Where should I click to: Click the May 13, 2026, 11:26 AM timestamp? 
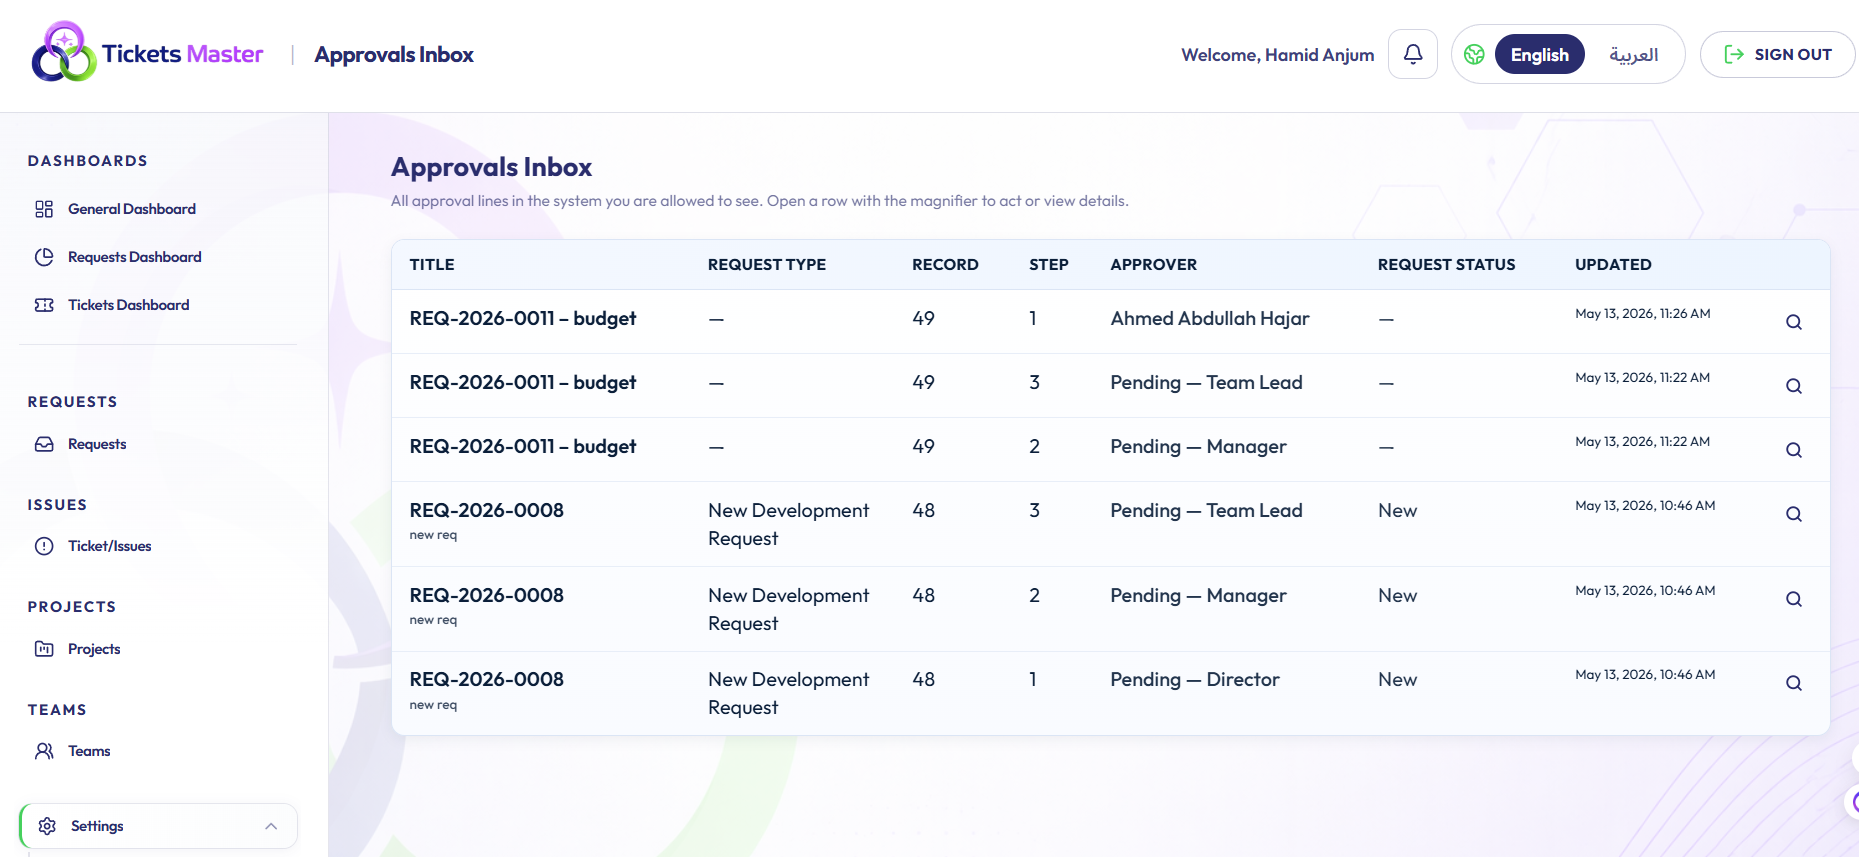coord(1642,314)
